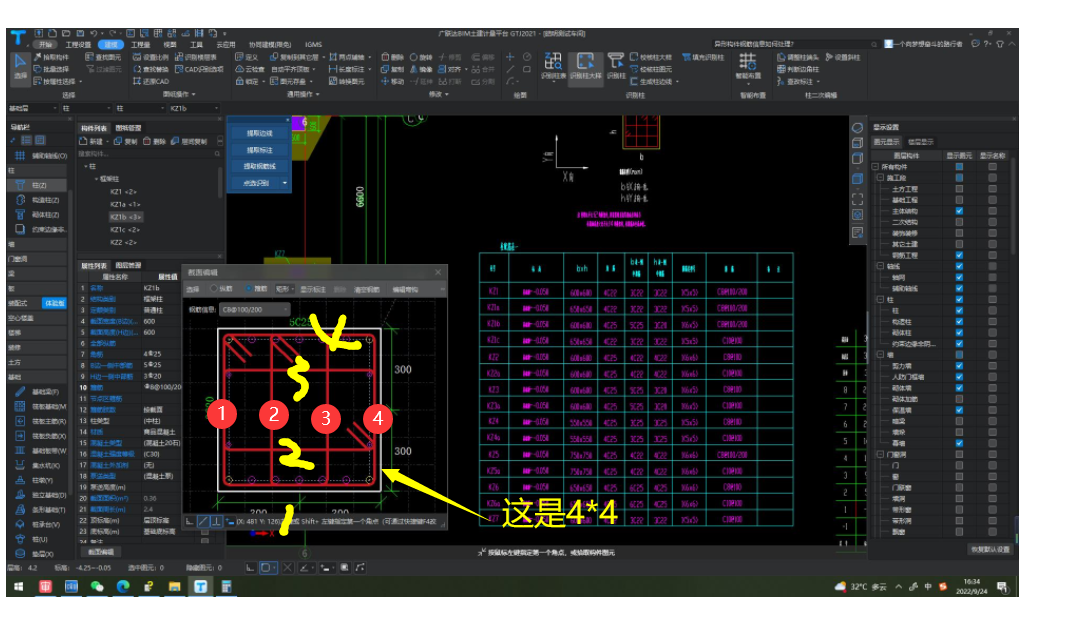Click the 设置比例 set scale tool

pos(151,57)
